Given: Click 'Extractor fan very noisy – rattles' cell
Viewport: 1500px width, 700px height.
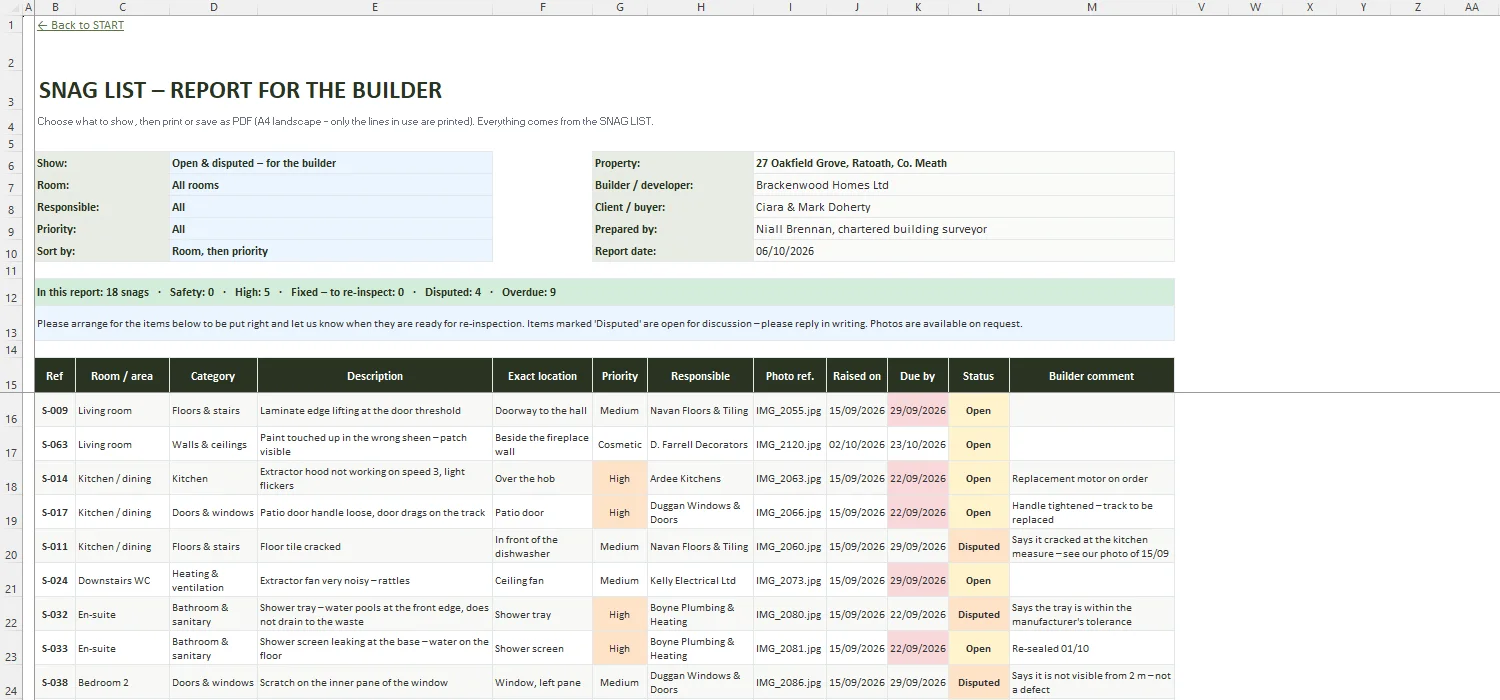Looking at the screenshot, I should point(375,580).
